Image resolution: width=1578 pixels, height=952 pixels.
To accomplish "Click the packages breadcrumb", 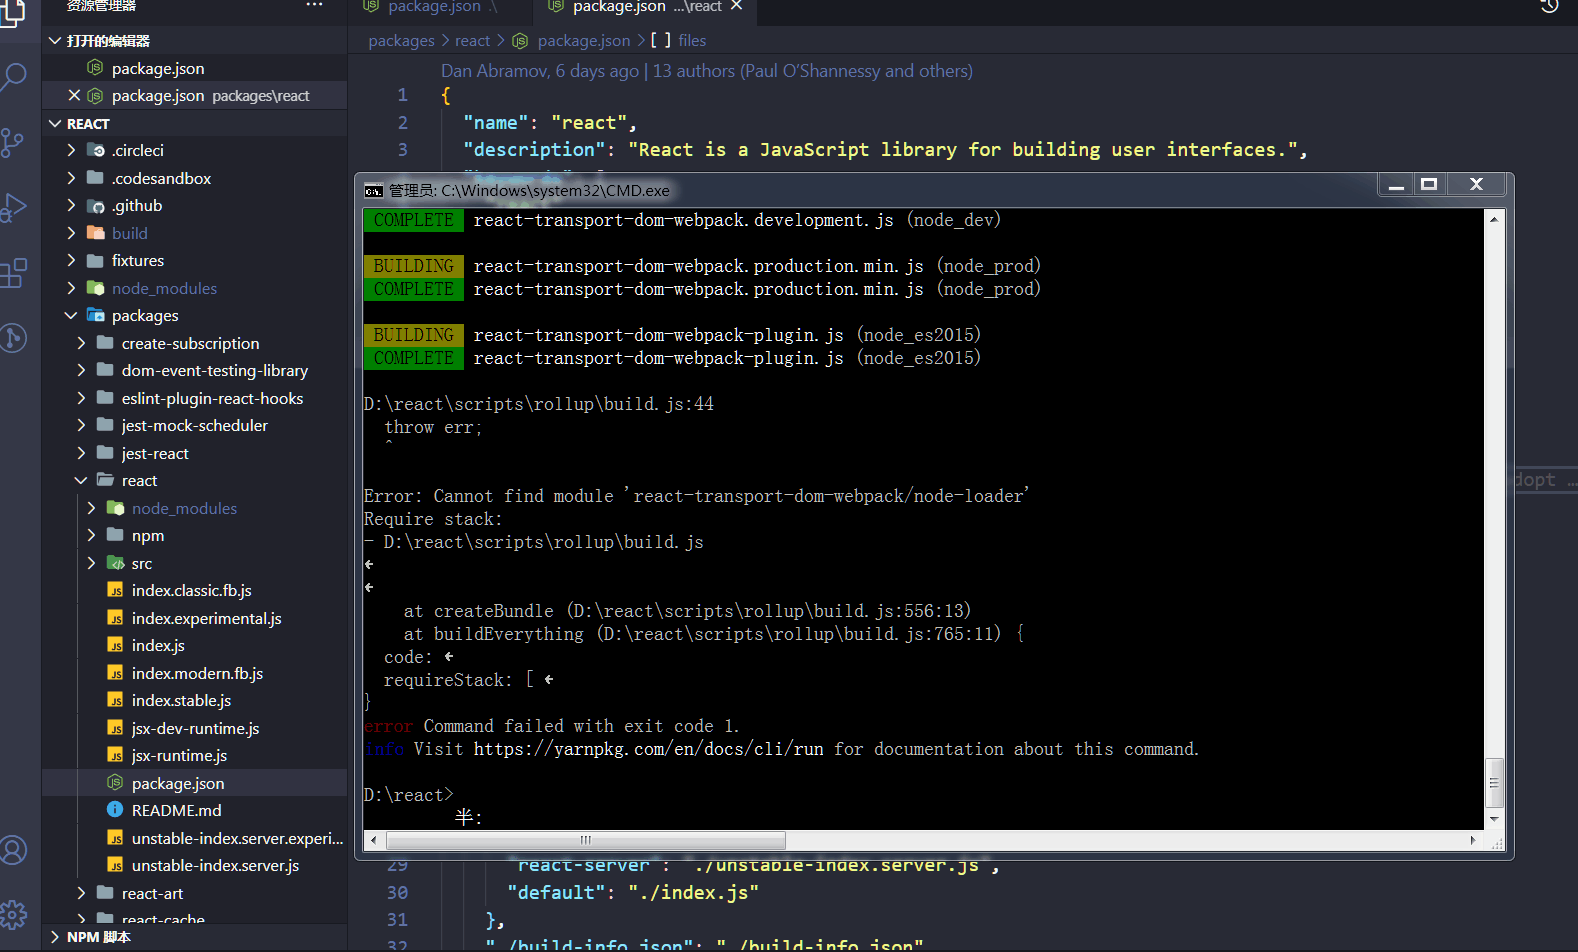I will click(401, 41).
